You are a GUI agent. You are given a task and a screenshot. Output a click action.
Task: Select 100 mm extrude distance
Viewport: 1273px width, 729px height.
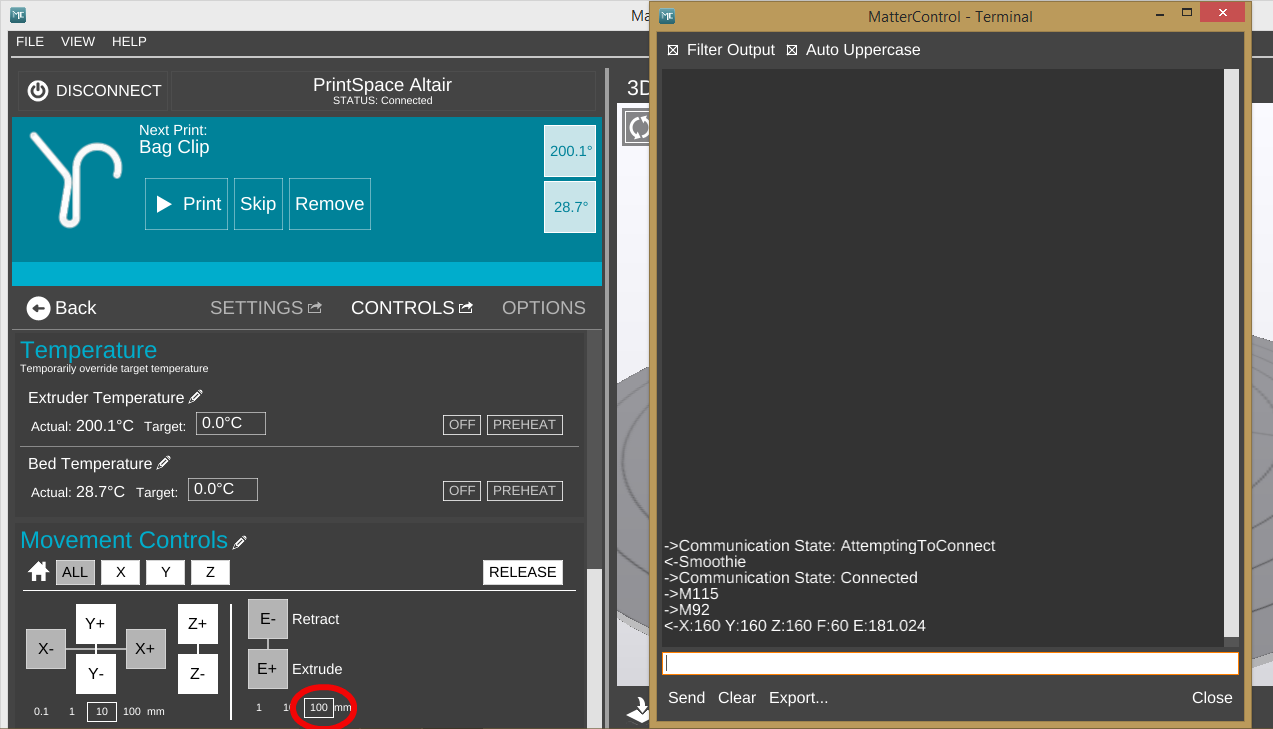click(x=318, y=707)
